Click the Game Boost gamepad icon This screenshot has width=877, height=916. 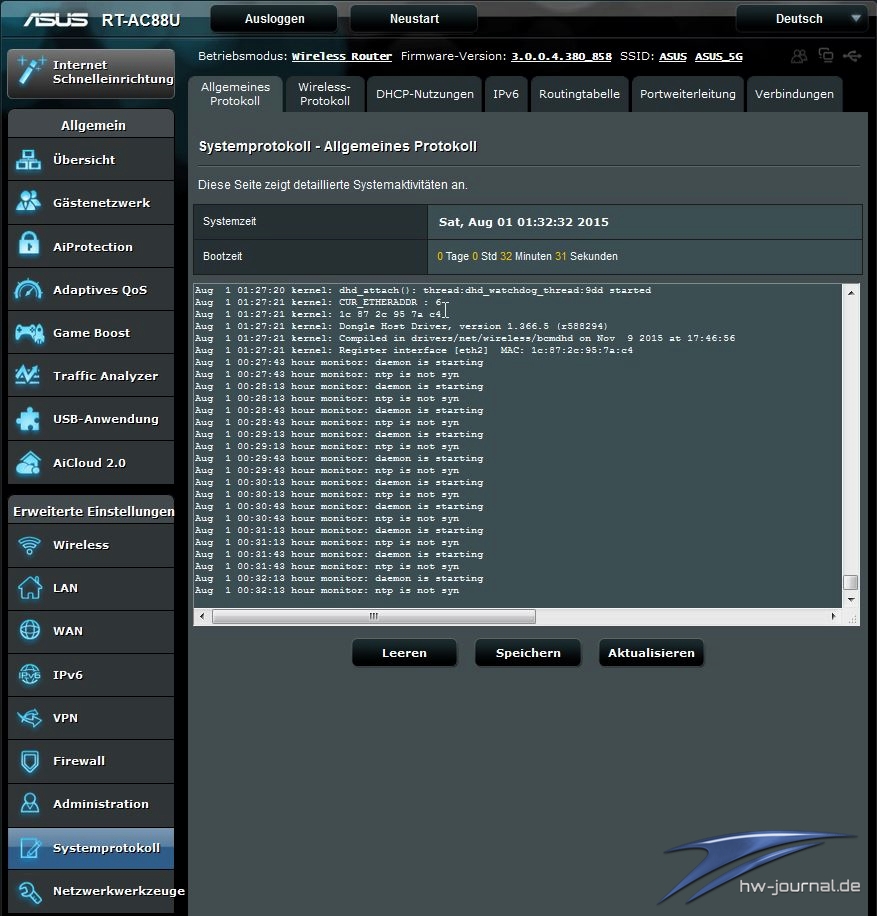click(x=29, y=332)
